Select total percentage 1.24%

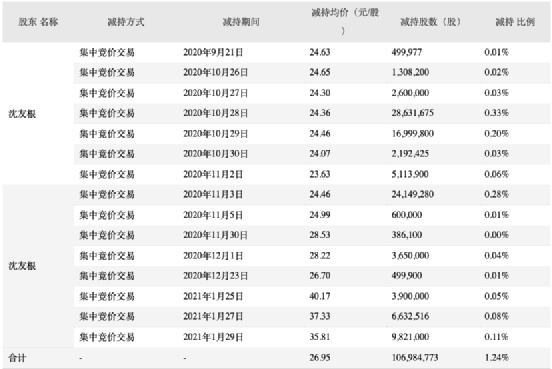point(497,358)
